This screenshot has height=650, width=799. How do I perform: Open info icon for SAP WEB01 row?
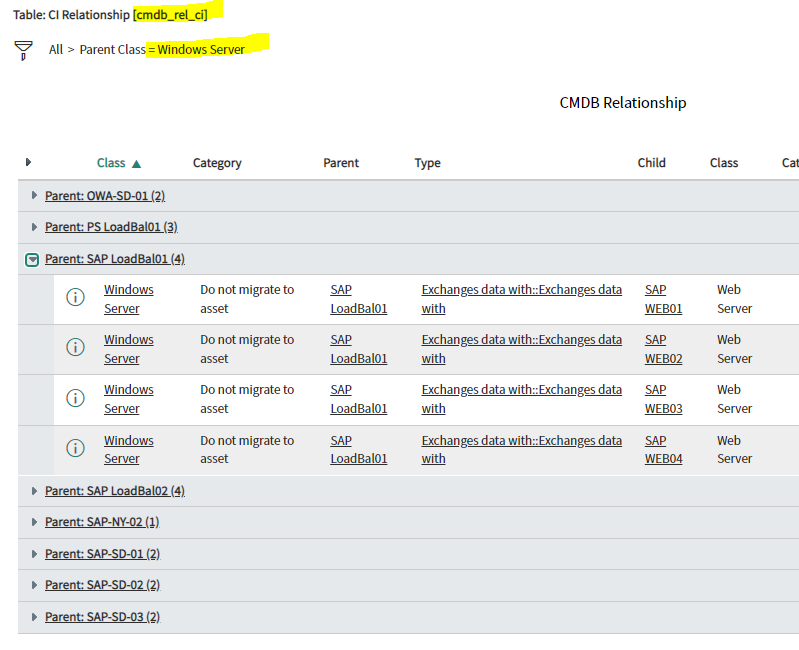coord(75,297)
